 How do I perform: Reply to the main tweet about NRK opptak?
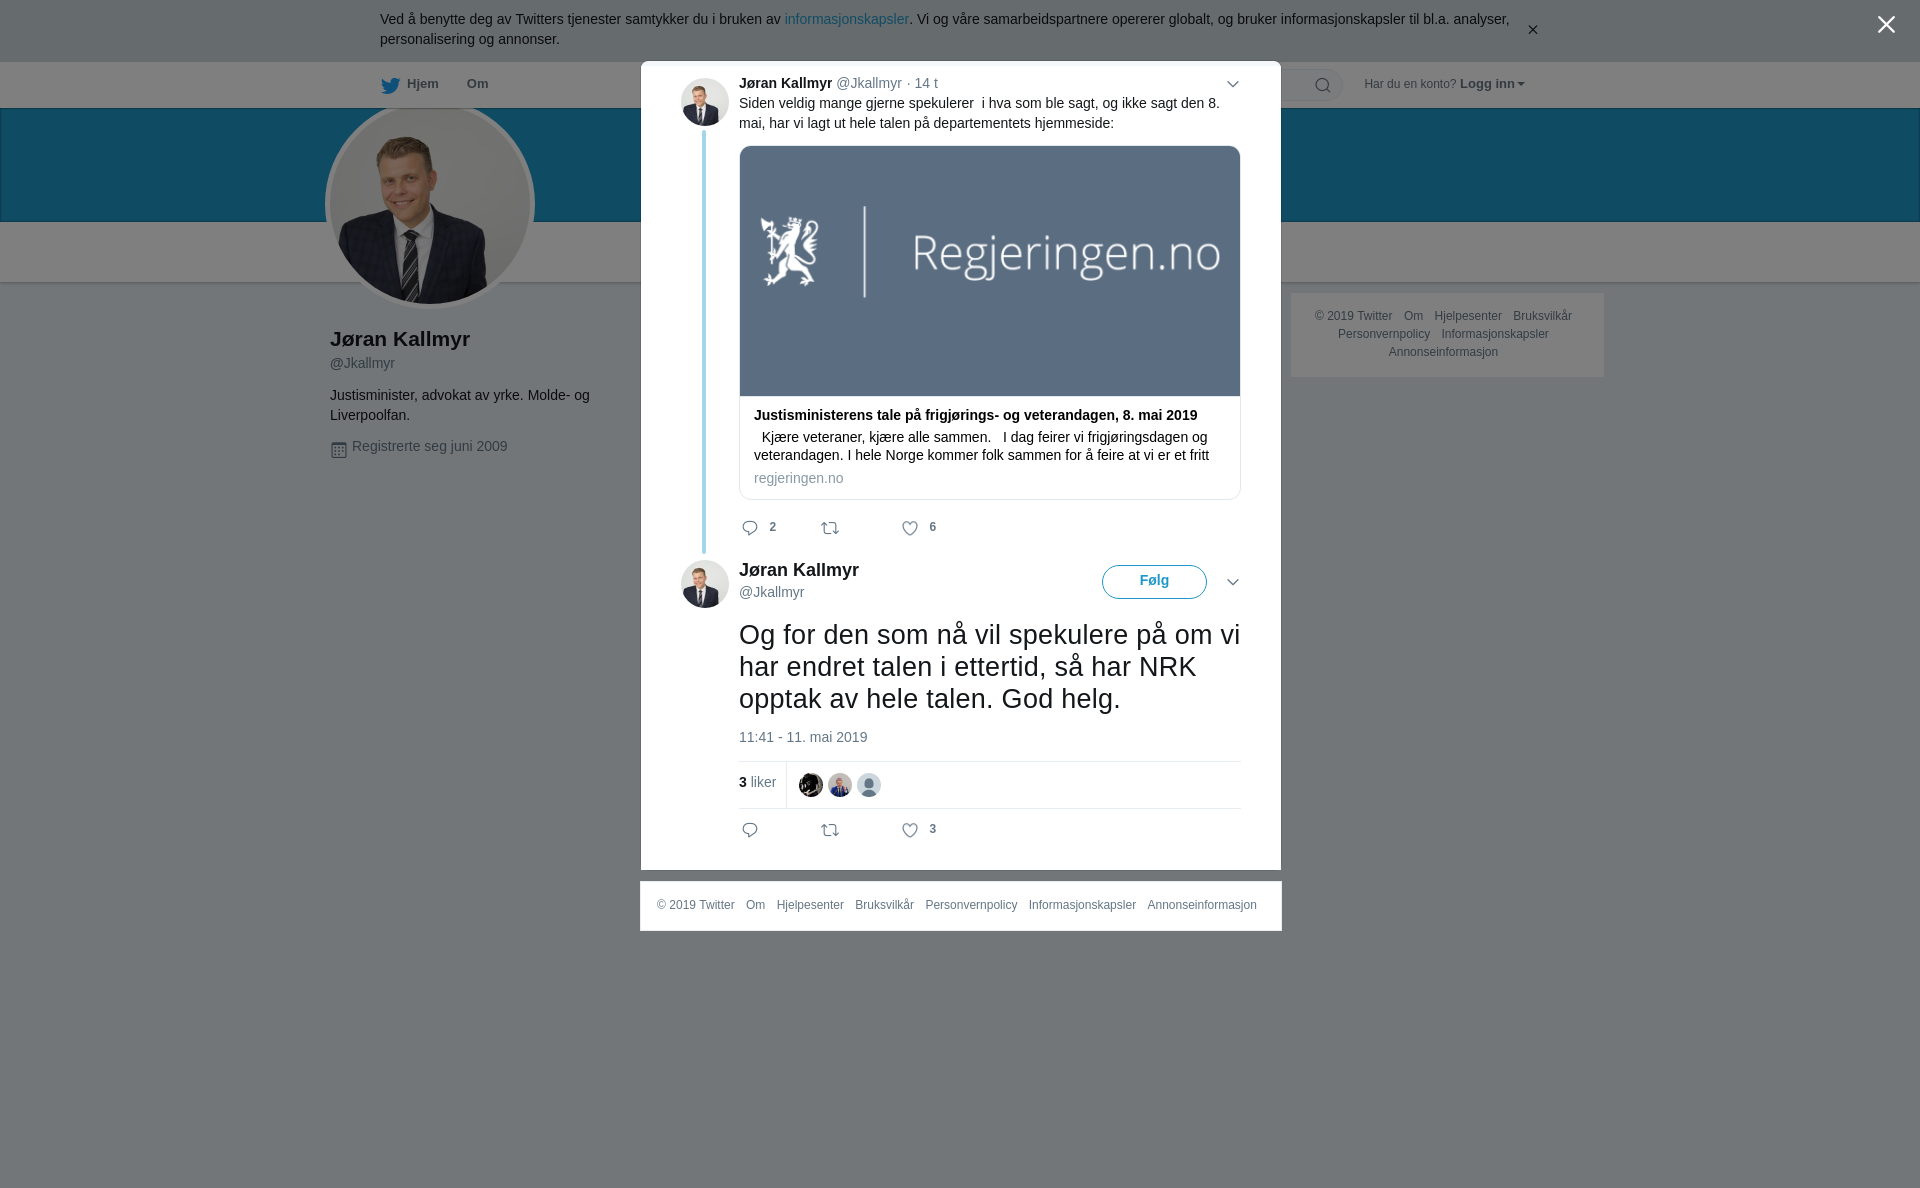750,830
